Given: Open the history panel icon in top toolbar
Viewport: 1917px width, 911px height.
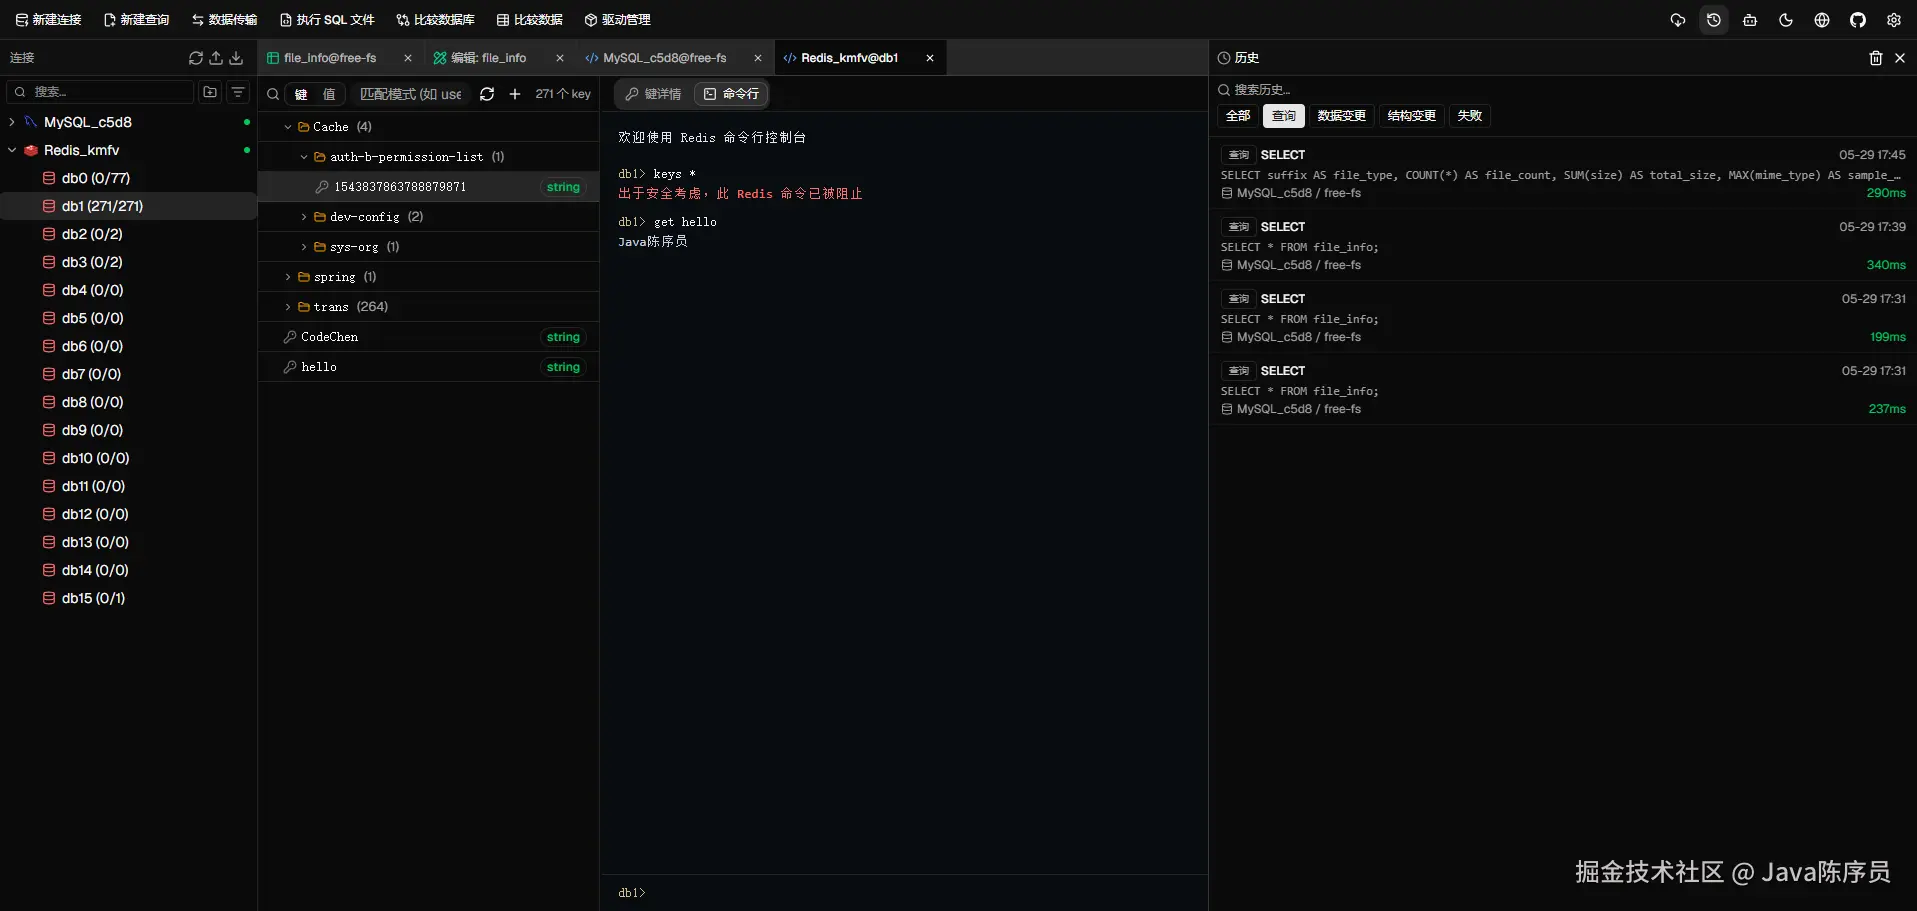Looking at the screenshot, I should [1714, 20].
